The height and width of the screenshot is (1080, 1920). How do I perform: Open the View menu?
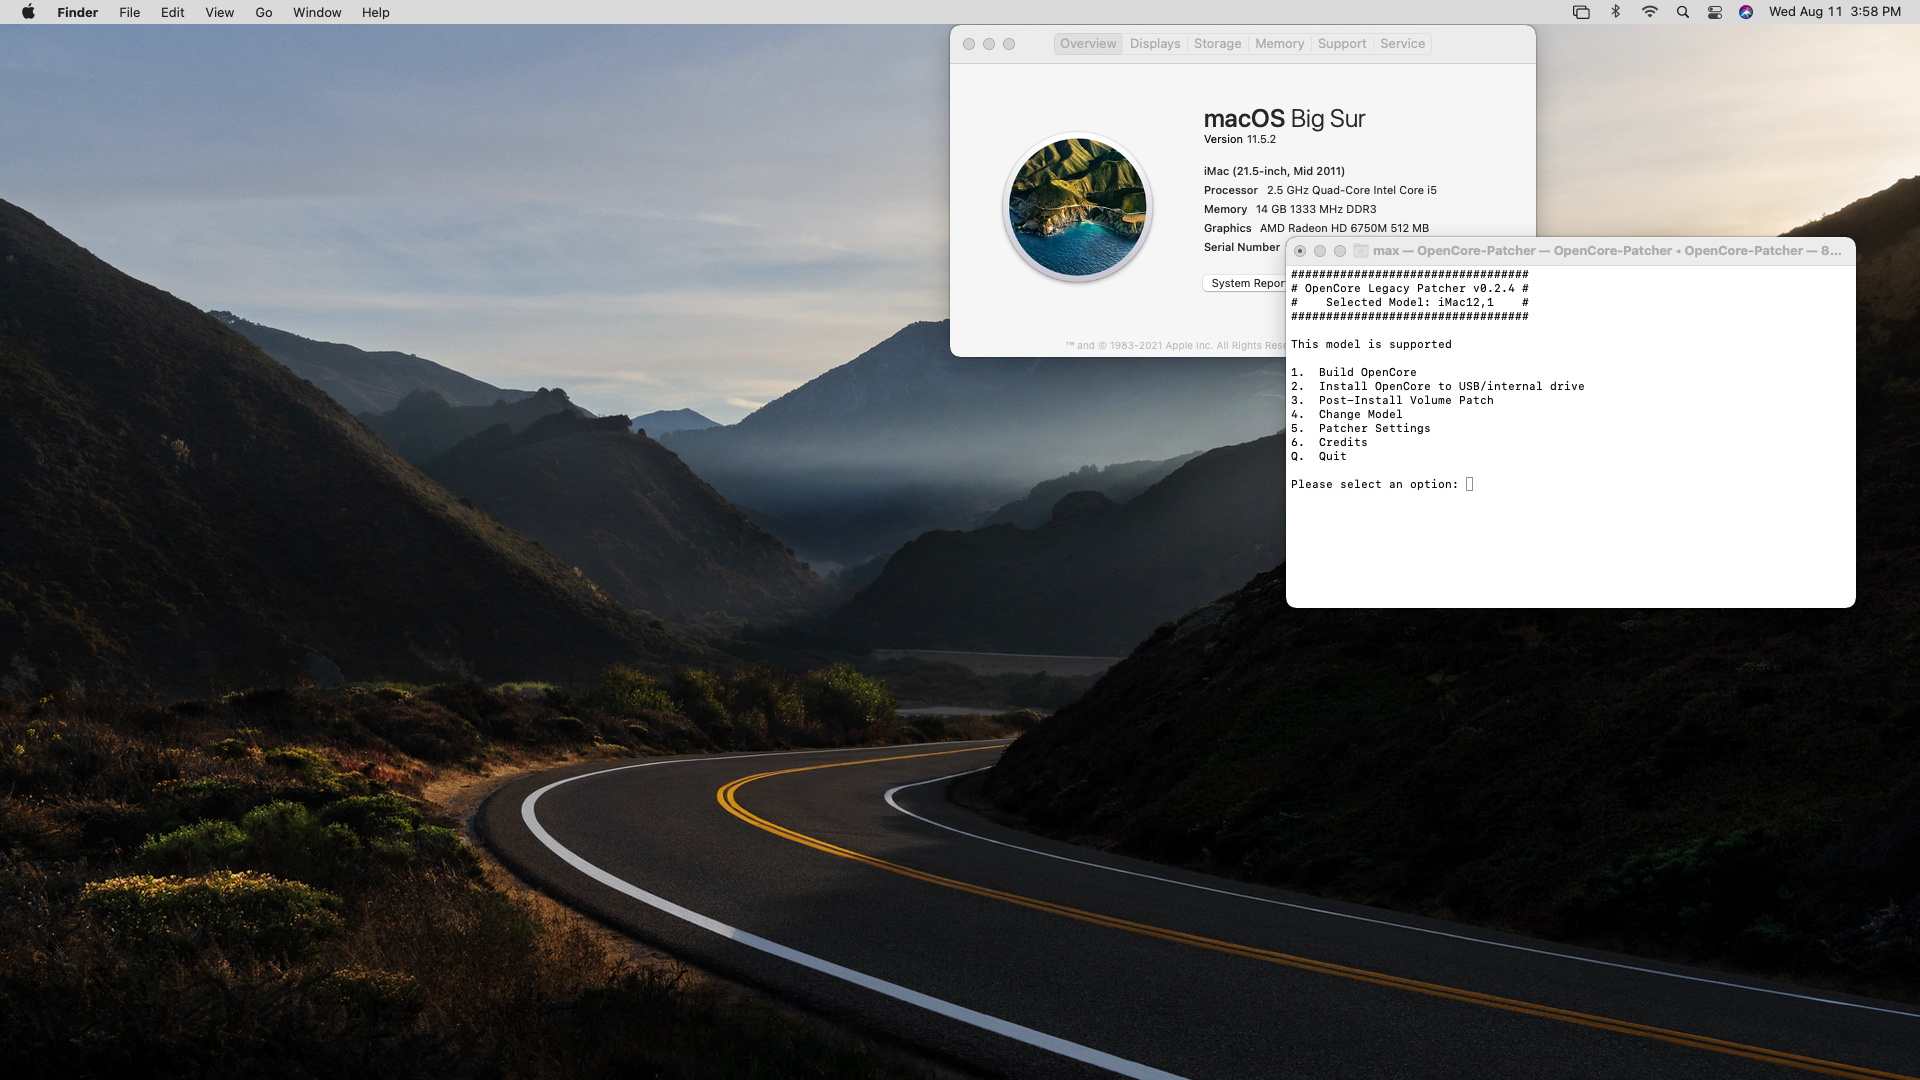219,12
